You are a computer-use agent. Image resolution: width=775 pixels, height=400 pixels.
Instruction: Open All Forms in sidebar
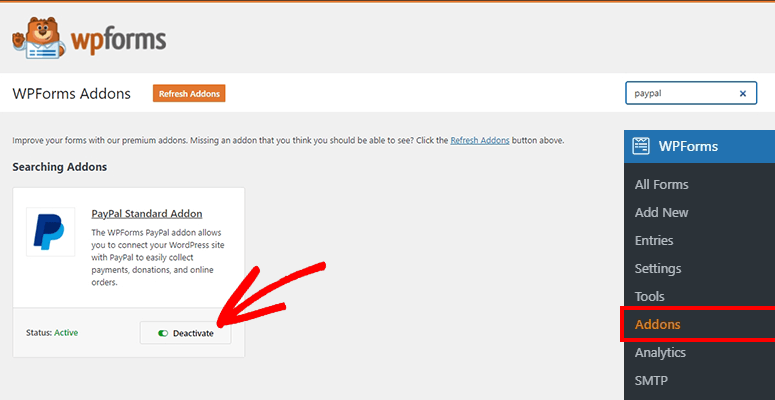[661, 184]
